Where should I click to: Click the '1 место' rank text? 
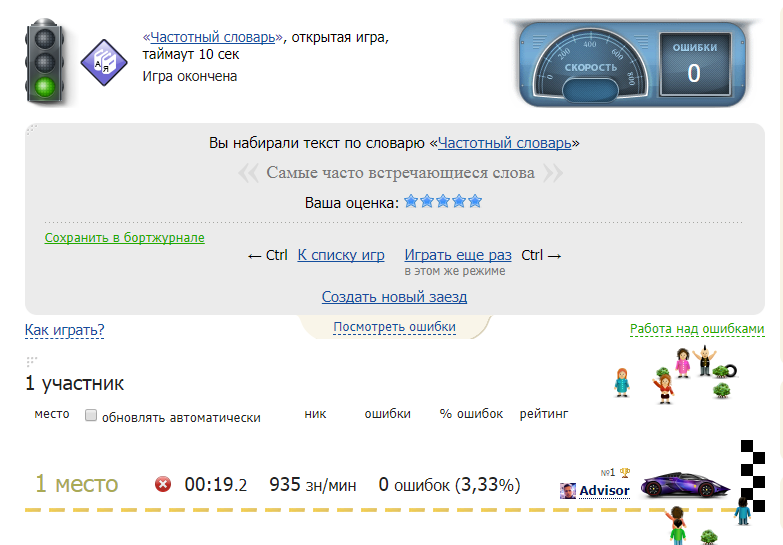pos(76,484)
